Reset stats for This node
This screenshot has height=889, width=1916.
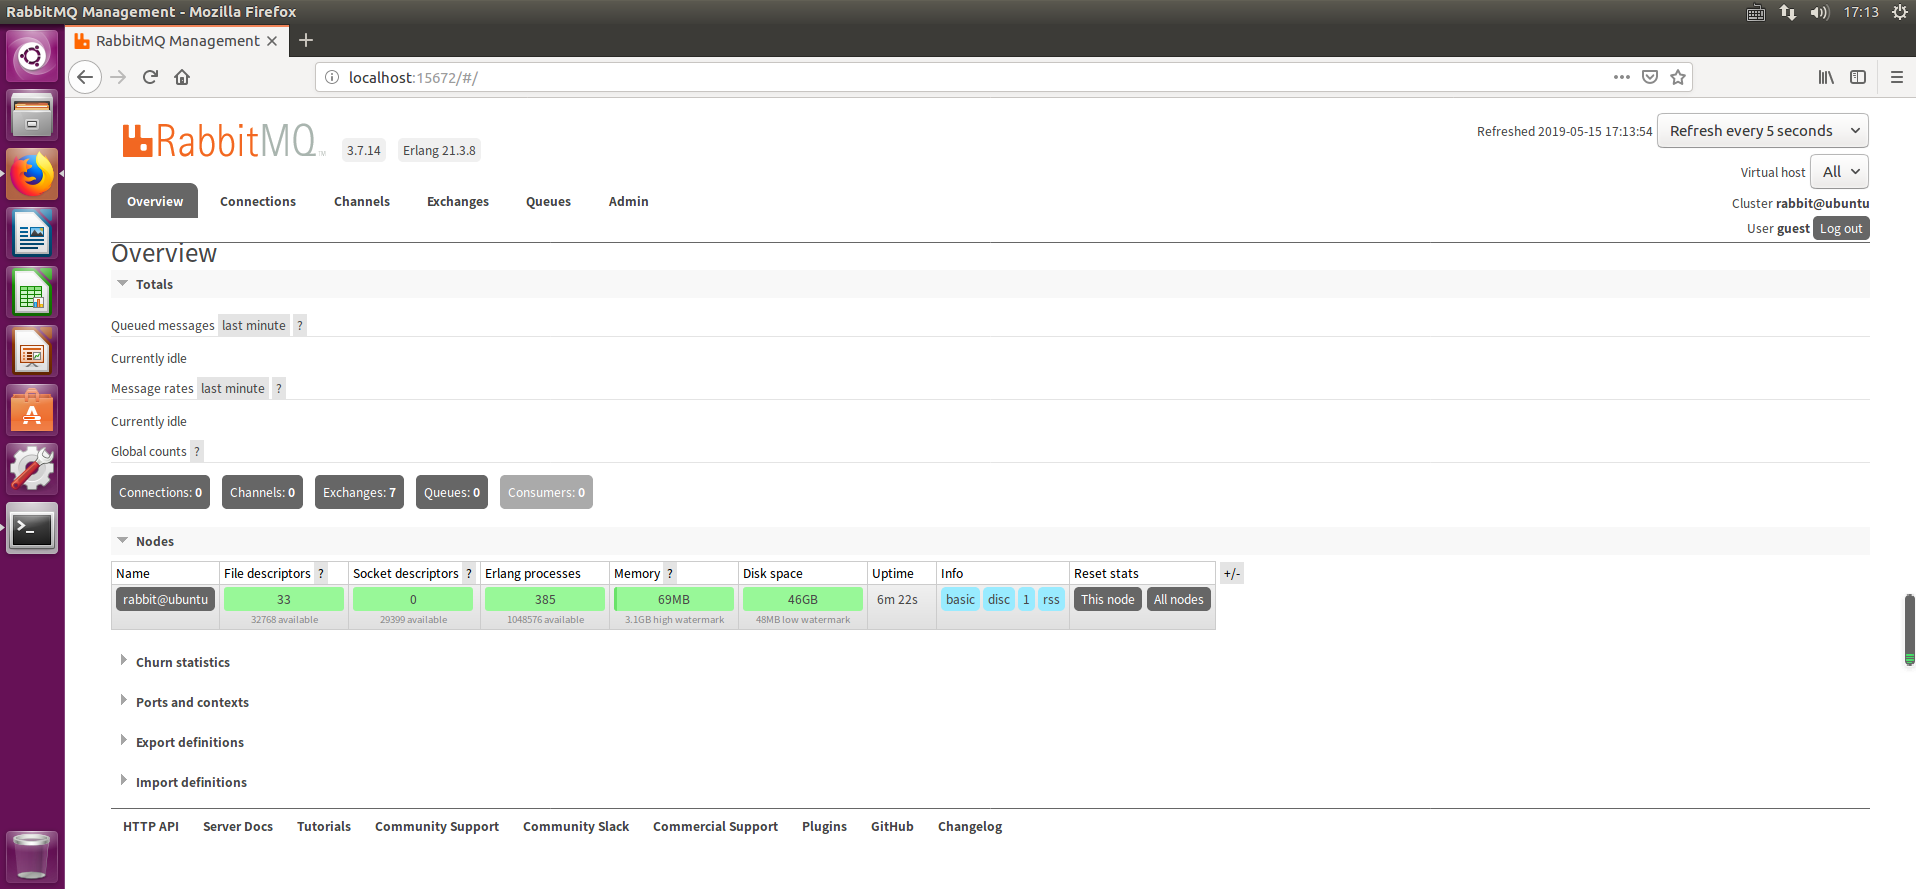click(x=1108, y=599)
